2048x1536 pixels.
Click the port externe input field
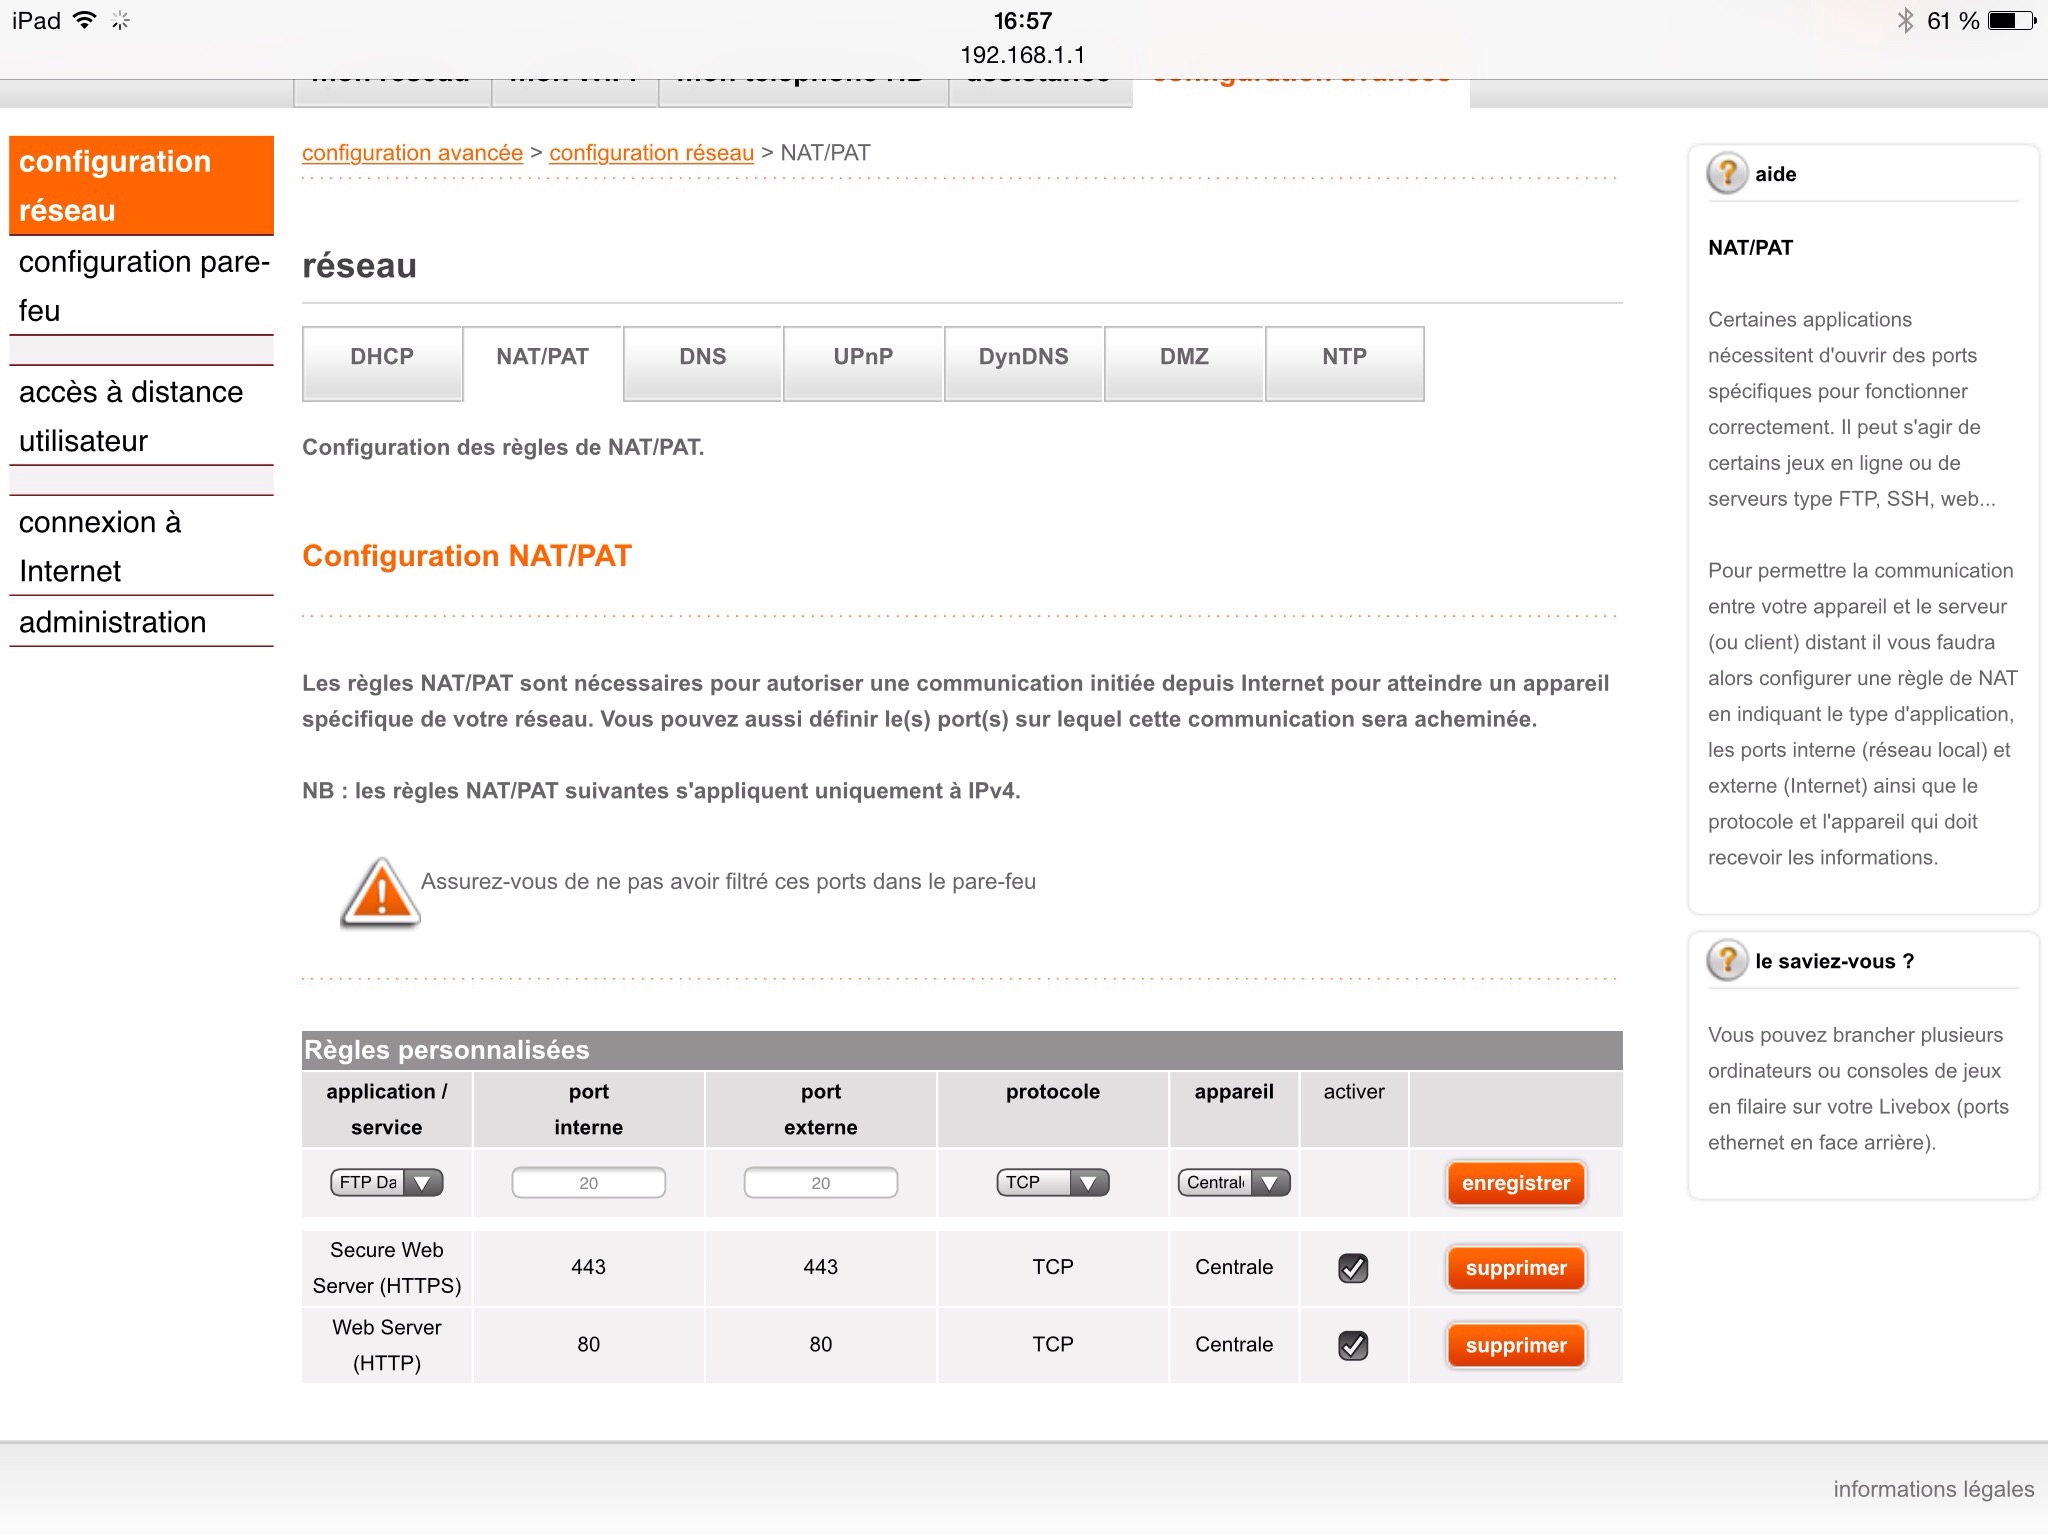coord(820,1183)
